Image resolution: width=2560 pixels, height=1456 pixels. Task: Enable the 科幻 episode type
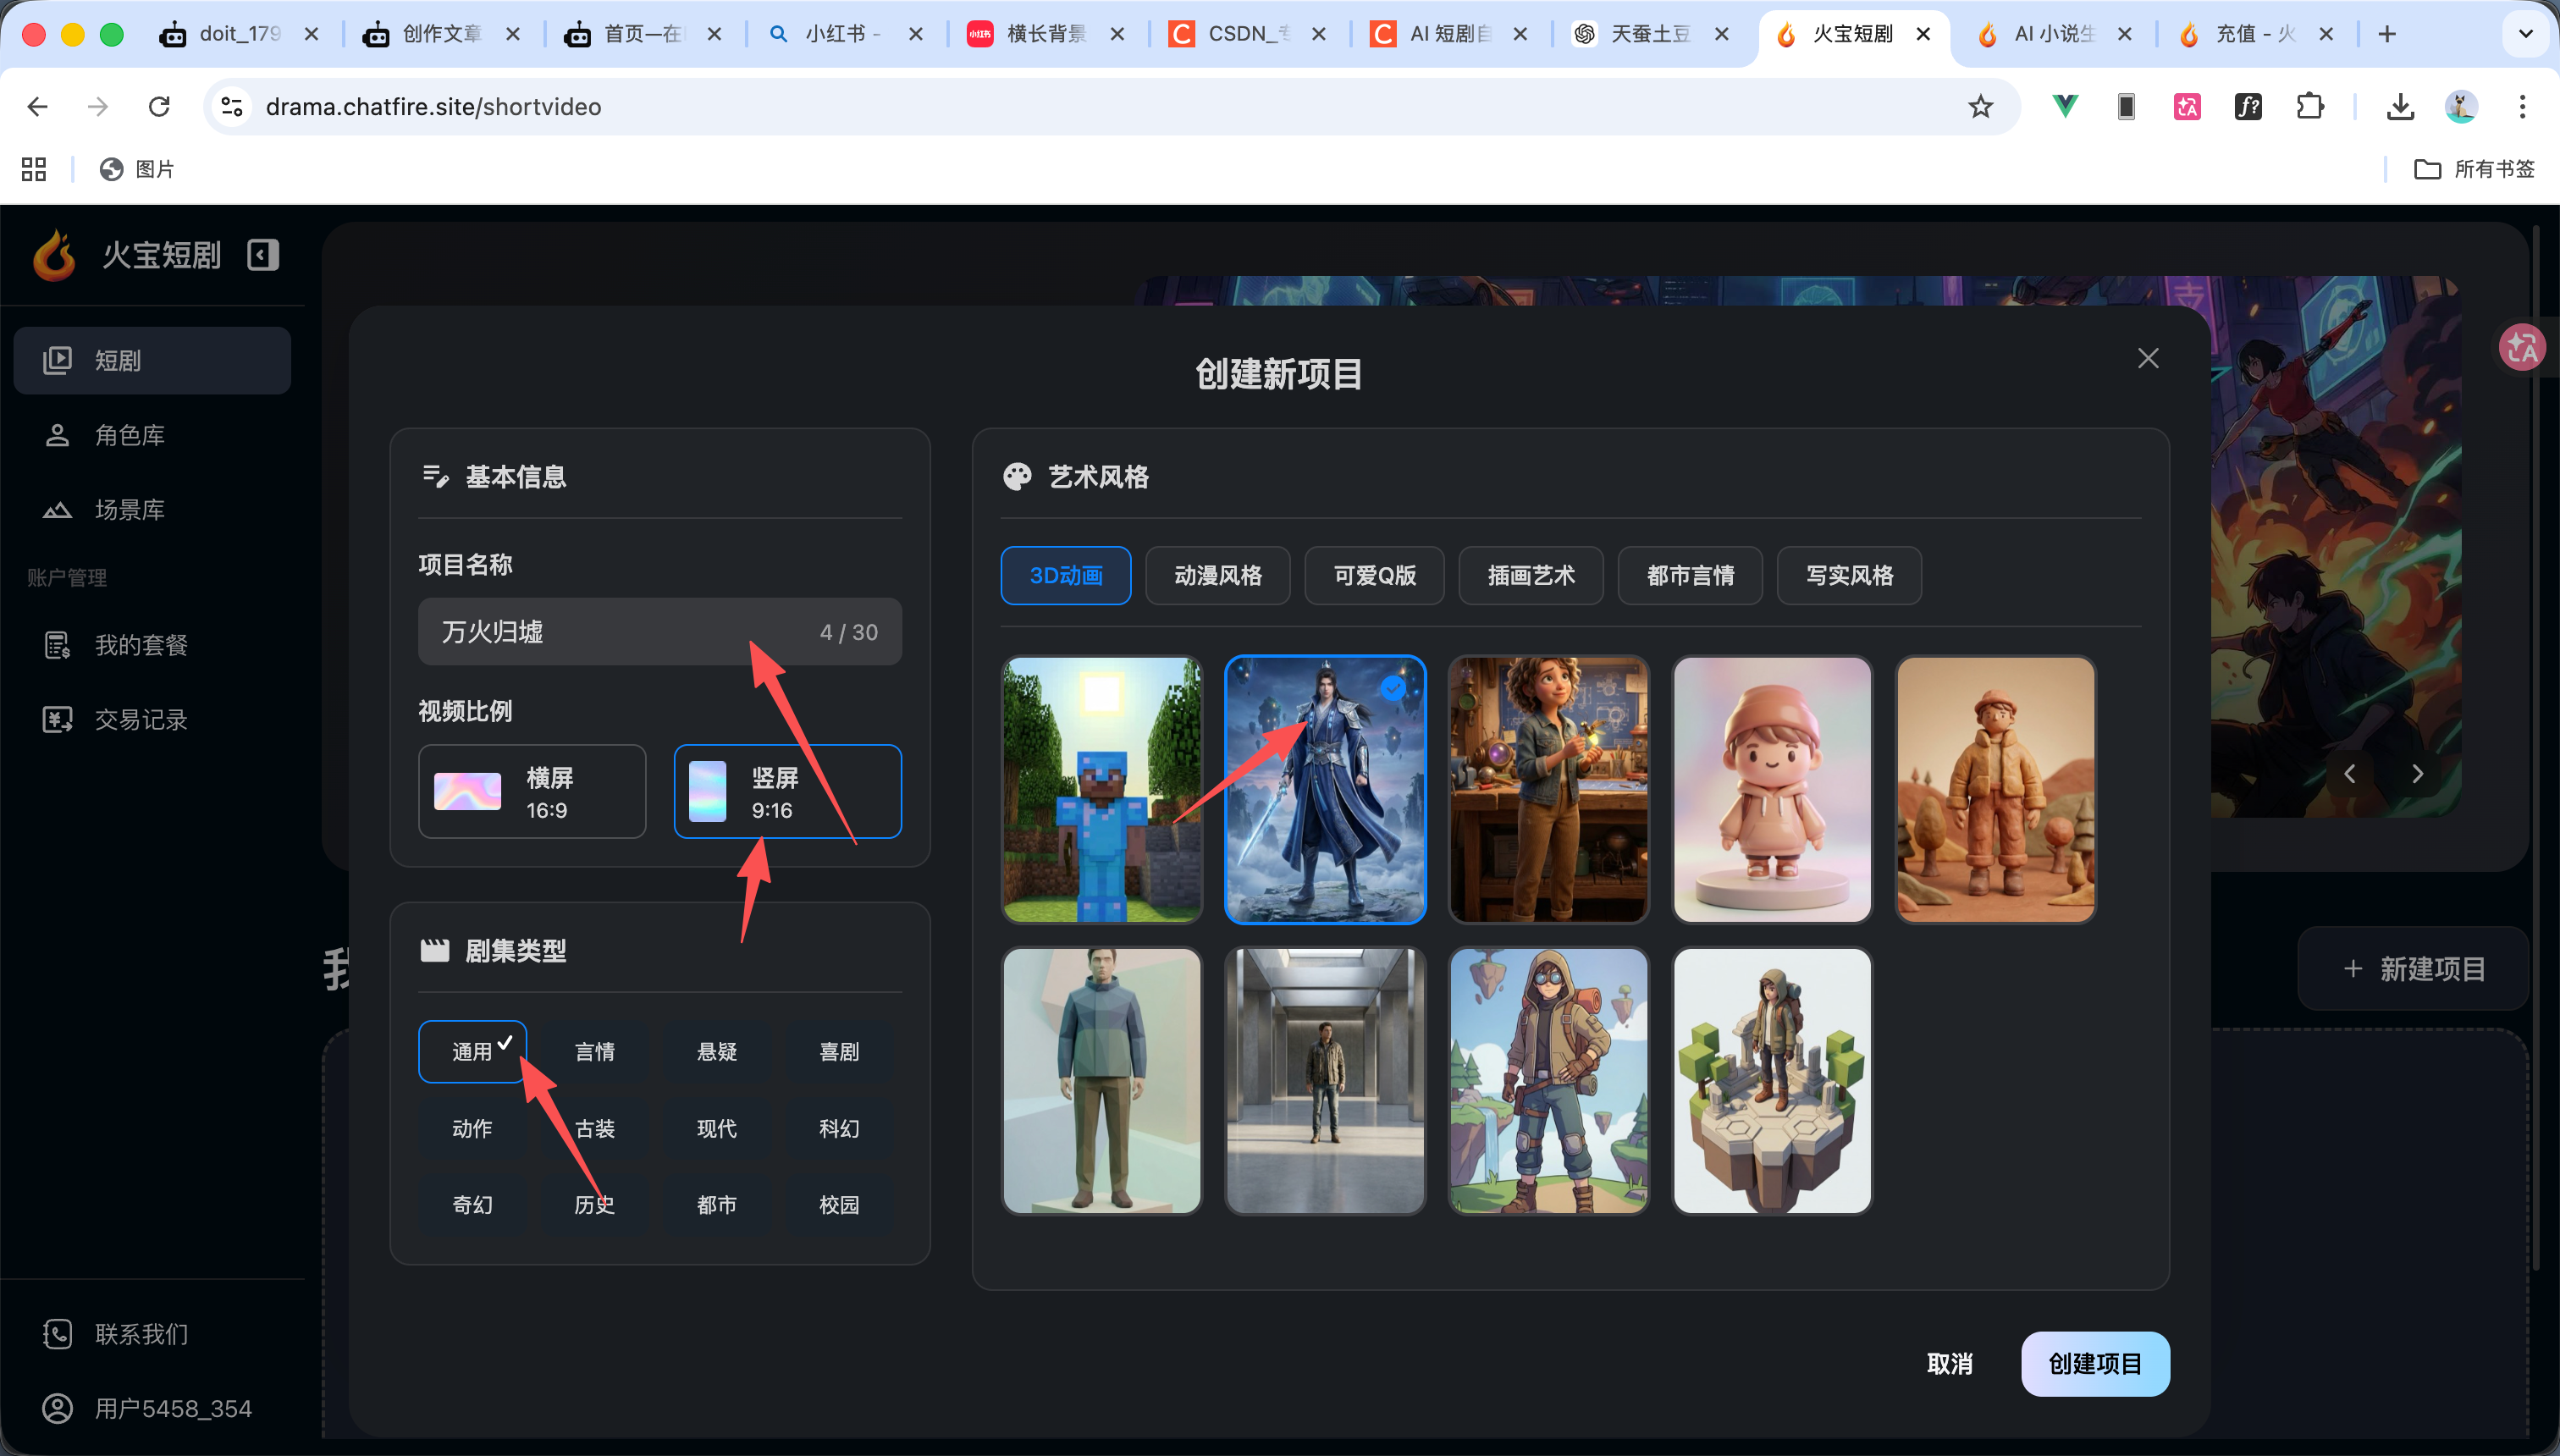(838, 1128)
